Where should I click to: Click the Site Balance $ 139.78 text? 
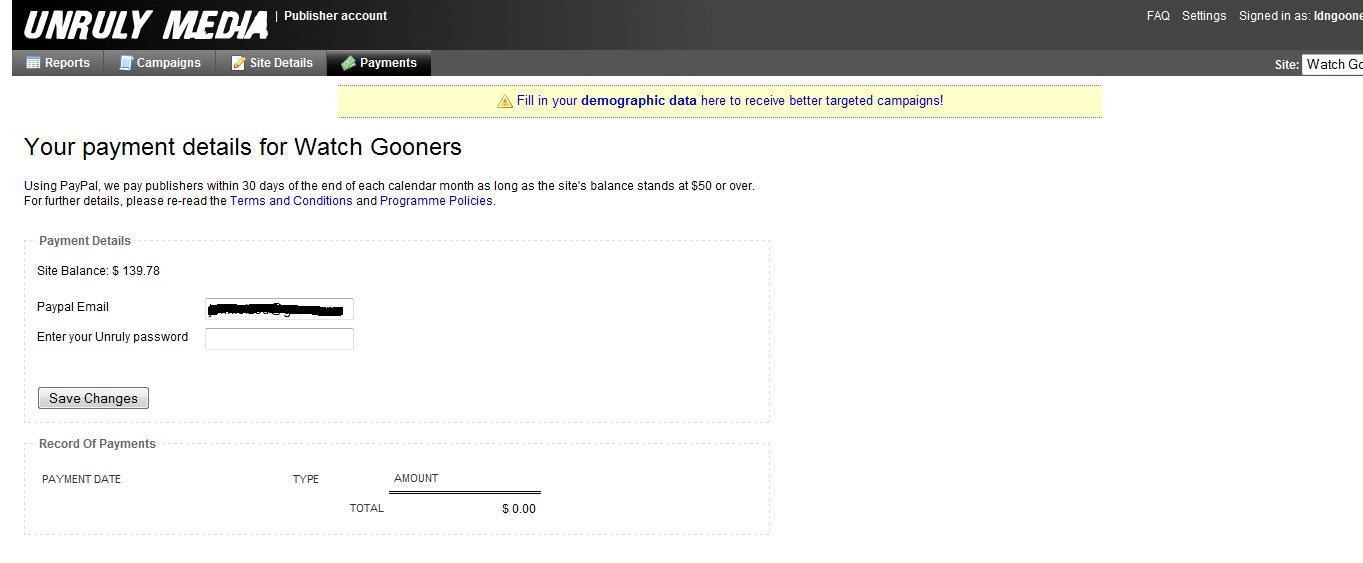pos(98,271)
